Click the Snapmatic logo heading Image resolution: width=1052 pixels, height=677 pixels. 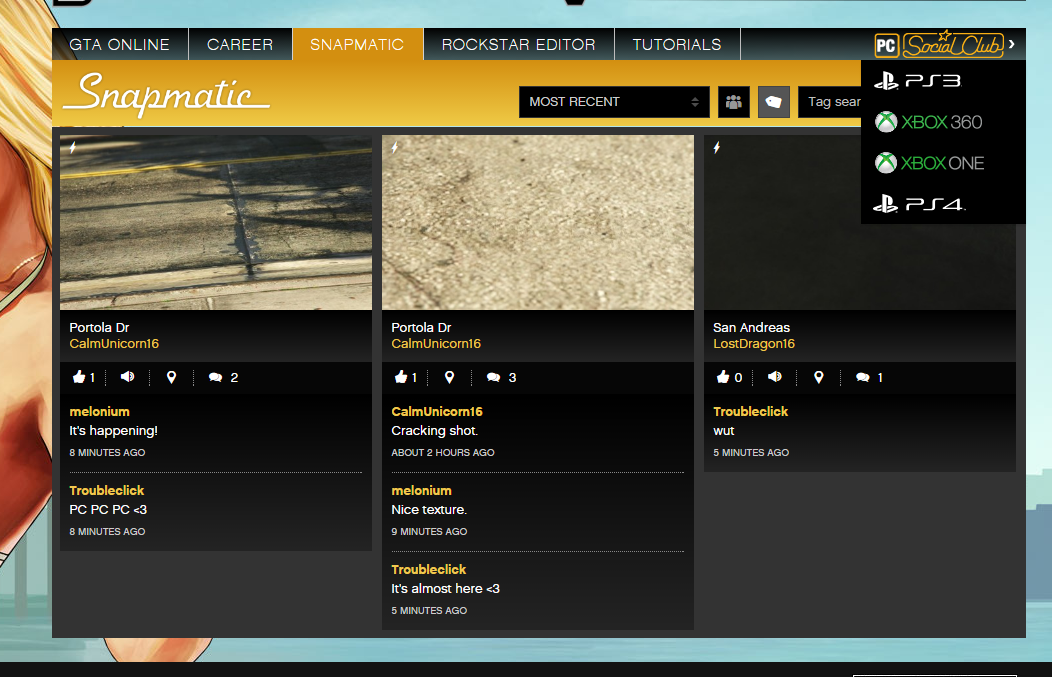click(166, 94)
